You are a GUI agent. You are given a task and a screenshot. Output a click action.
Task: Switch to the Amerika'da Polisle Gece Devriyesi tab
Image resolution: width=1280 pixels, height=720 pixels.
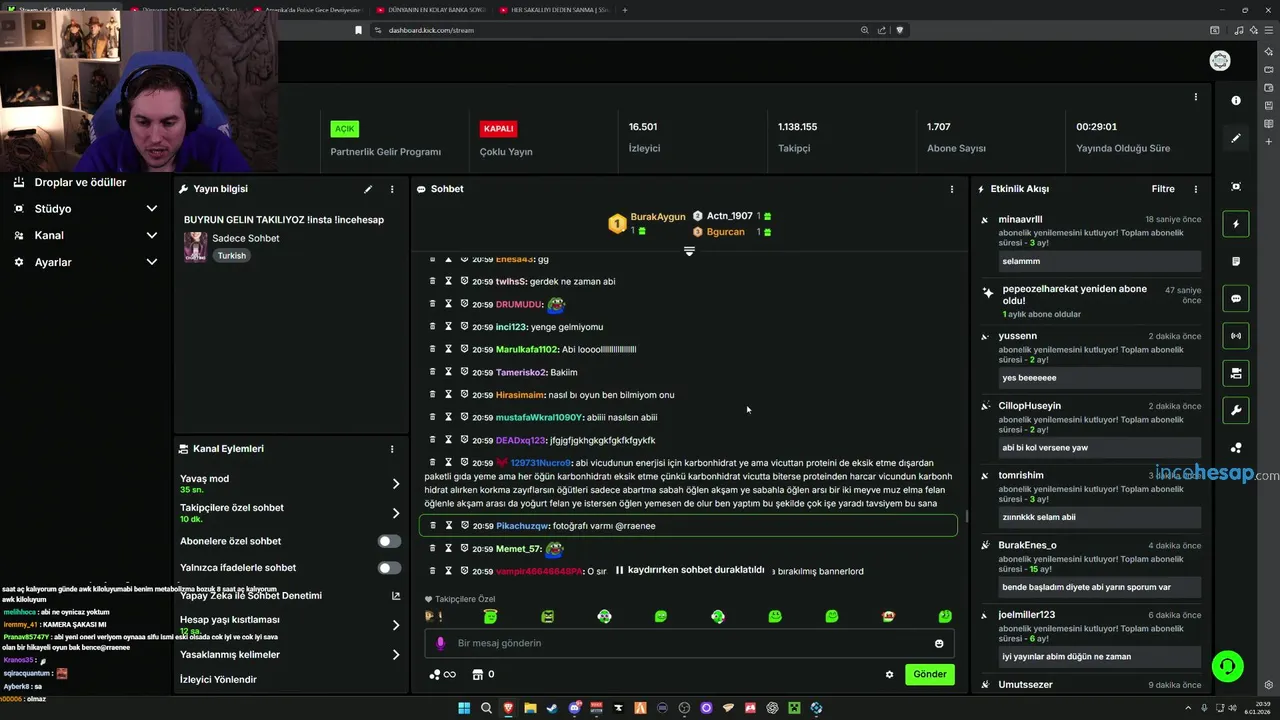(310, 10)
